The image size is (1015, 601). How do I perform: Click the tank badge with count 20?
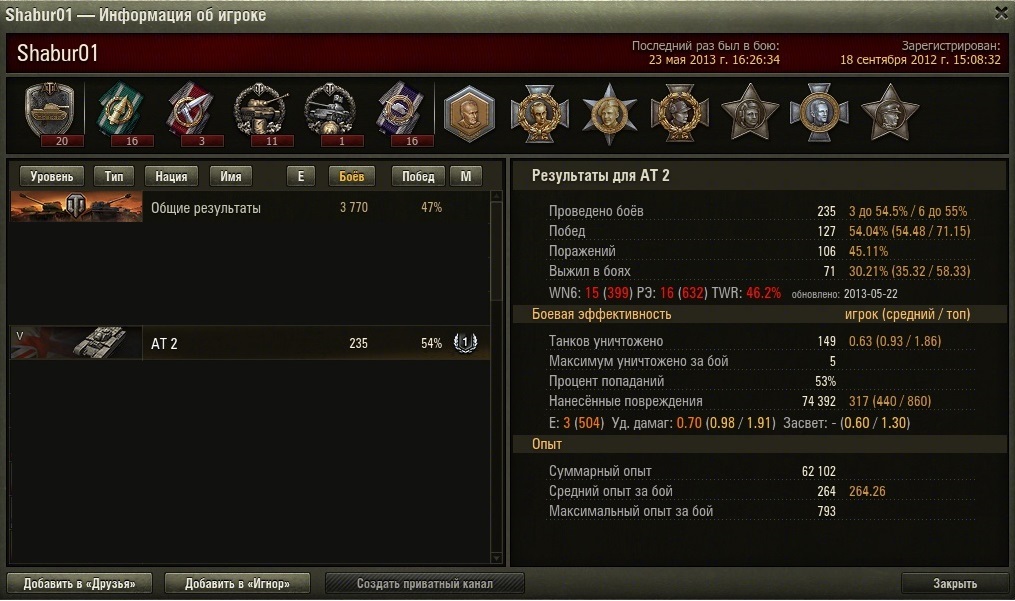coord(51,113)
